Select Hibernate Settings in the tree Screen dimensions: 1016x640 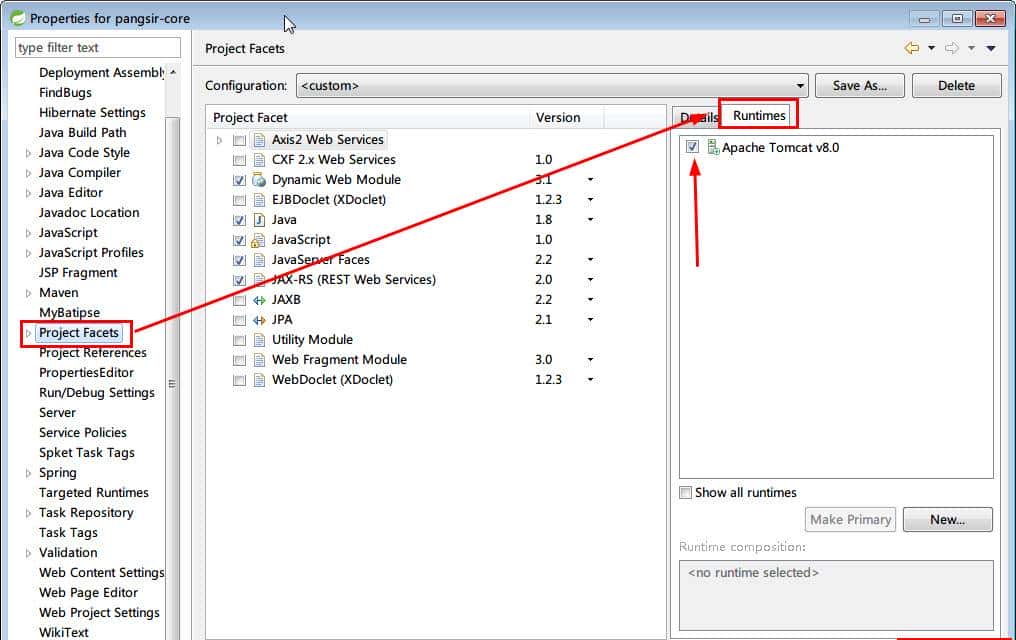coord(92,113)
